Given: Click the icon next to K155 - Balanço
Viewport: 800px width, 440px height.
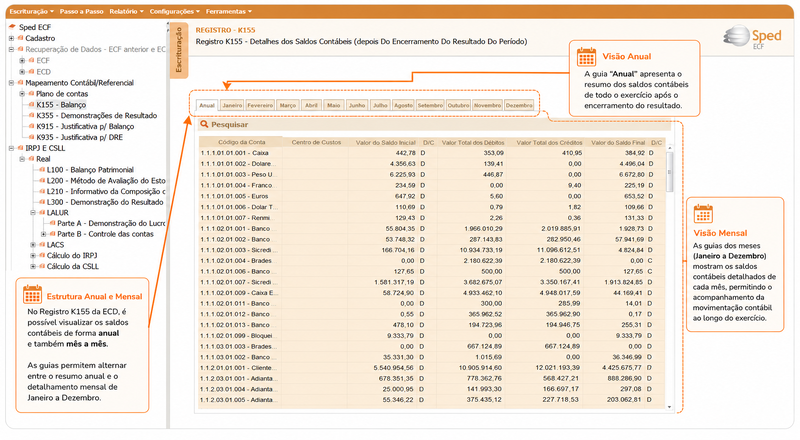Looking at the screenshot, I should coord(32,105).
